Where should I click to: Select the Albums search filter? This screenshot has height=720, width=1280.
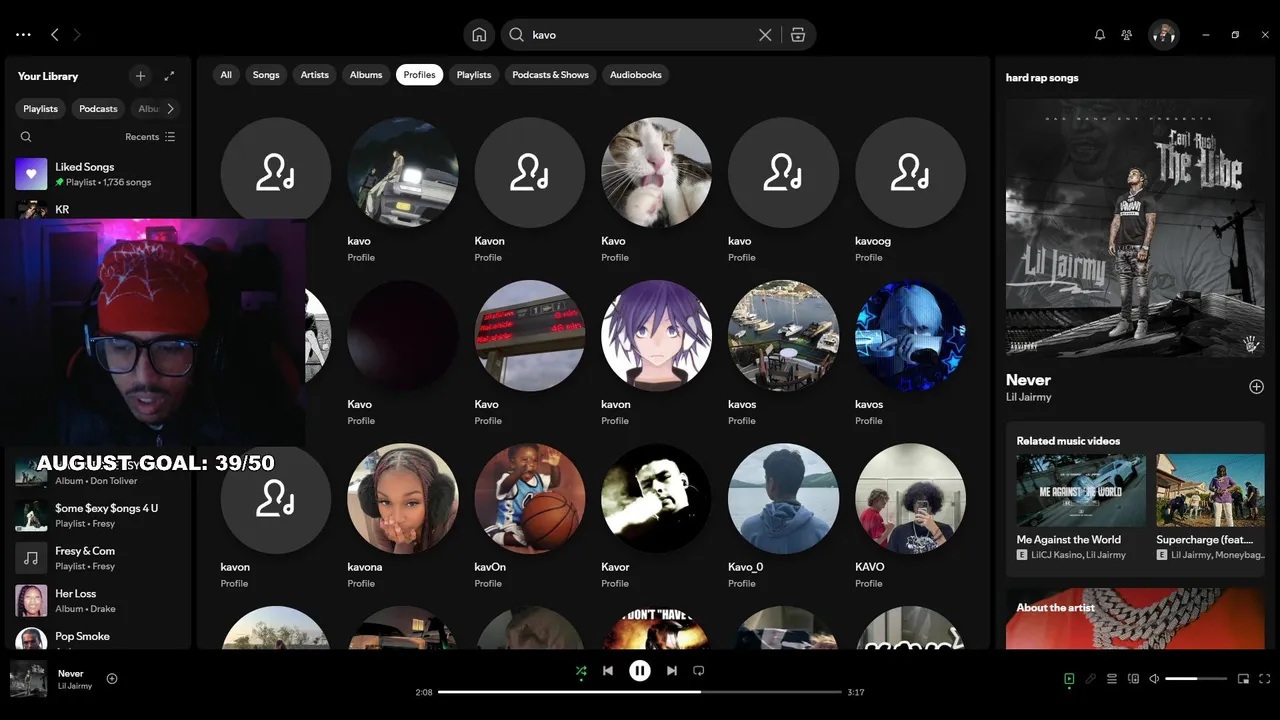point(366,75)
